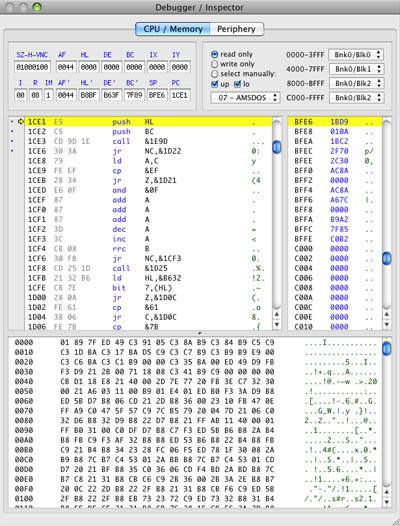This screenshot has width=400, height=526.
Task: Click memory dump scrollbar thumb
Action: click(387, 348)
